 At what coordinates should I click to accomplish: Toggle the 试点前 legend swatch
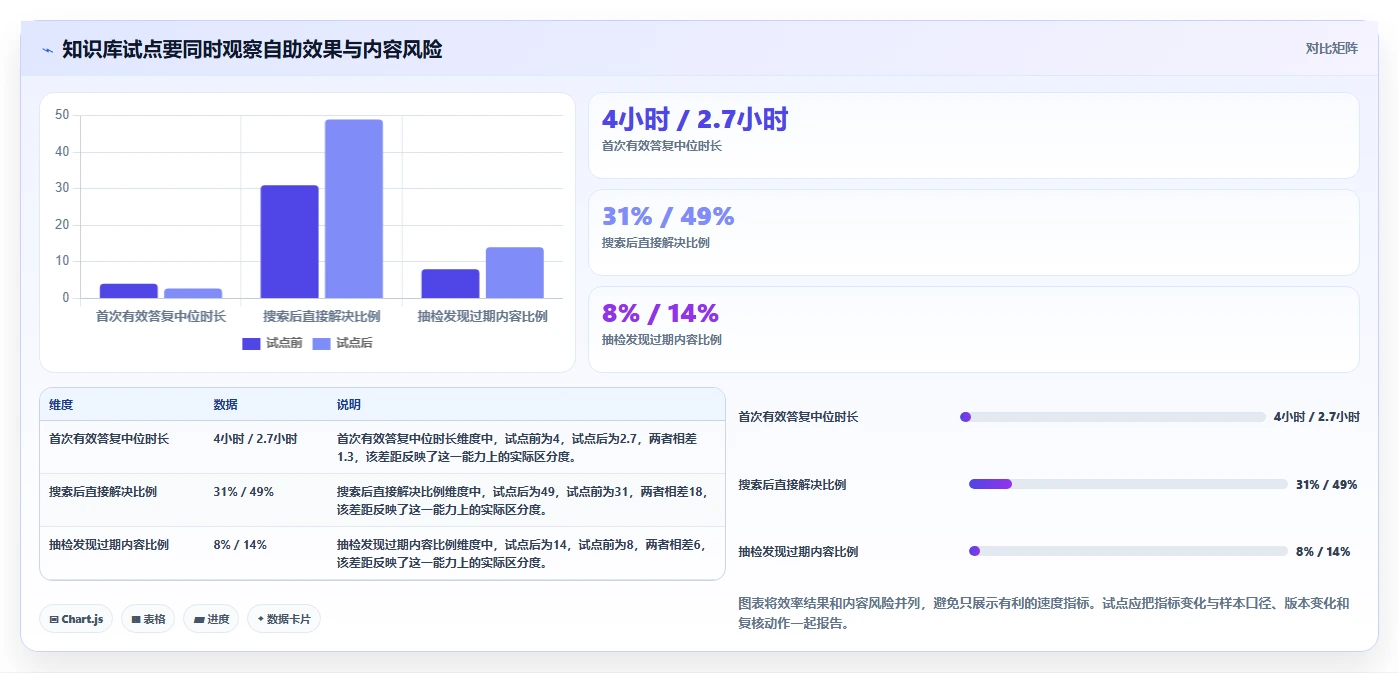tap(251, 343)
